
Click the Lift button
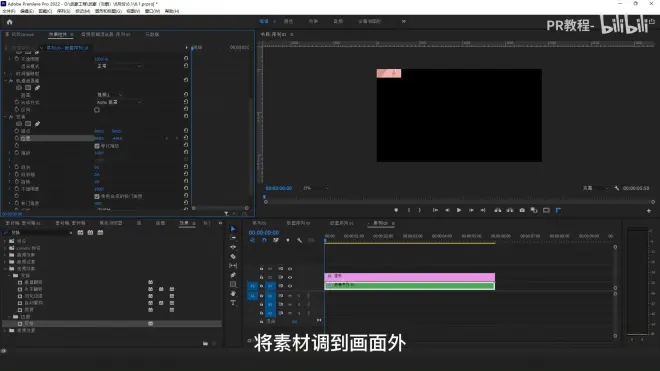(x=498, y=210)
